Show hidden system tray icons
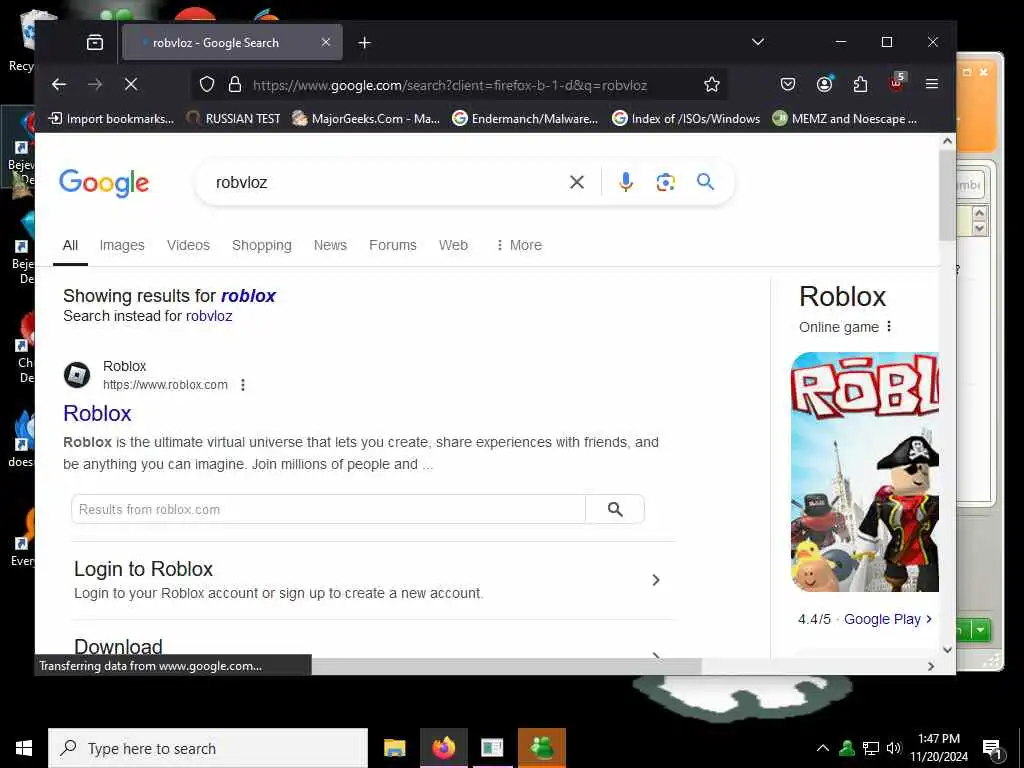The image size is (1024, 768). (x=823, y=748)
